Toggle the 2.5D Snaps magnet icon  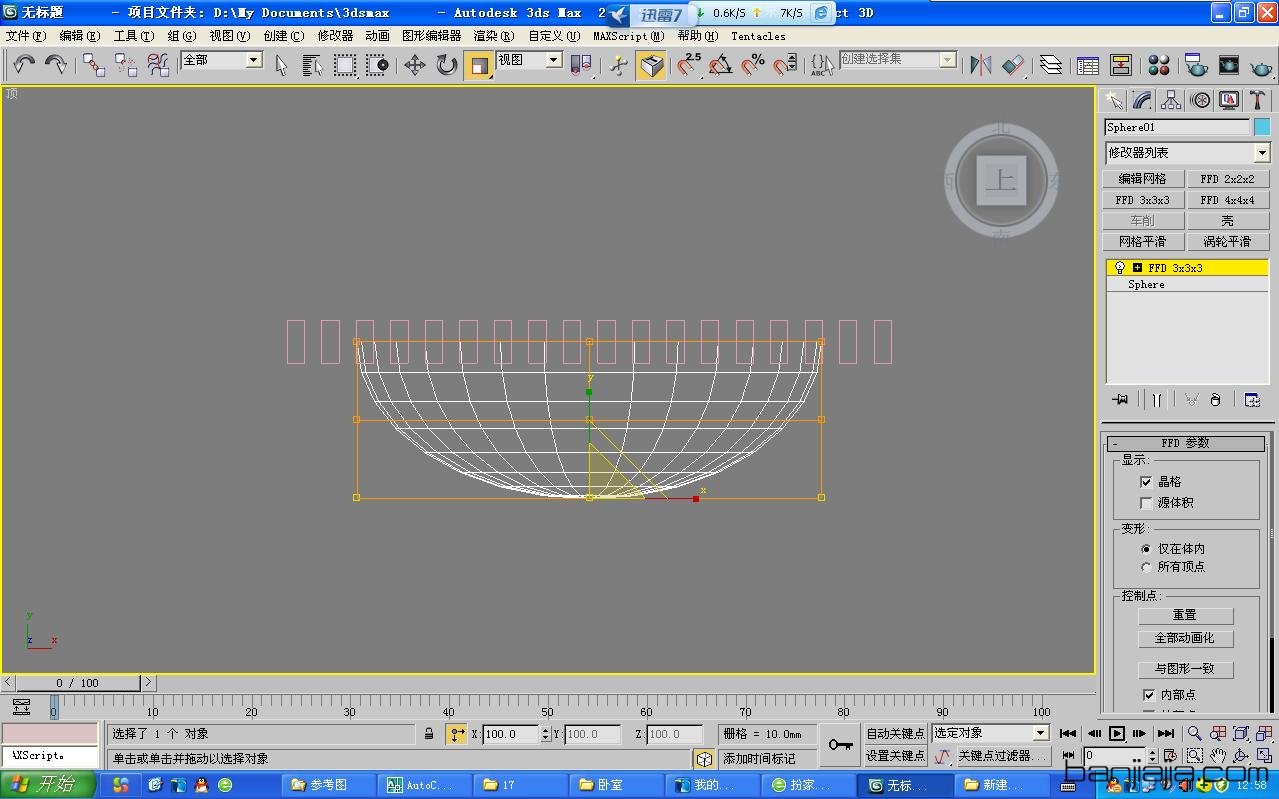688,65
